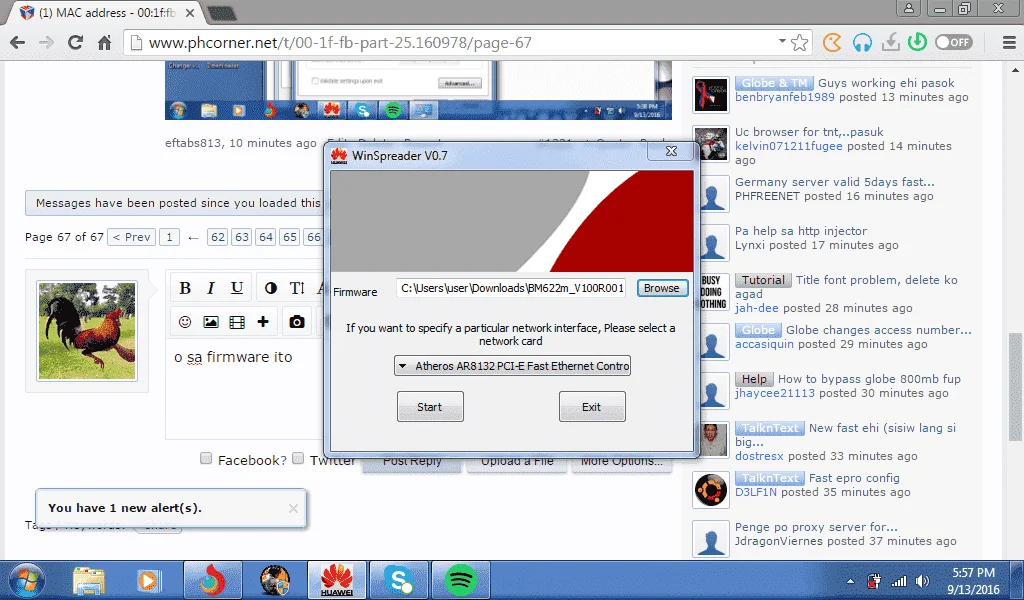The image size is (1024, 600).
Task: Click the volume speaker tray icon
Action: [x=922, y=581]
